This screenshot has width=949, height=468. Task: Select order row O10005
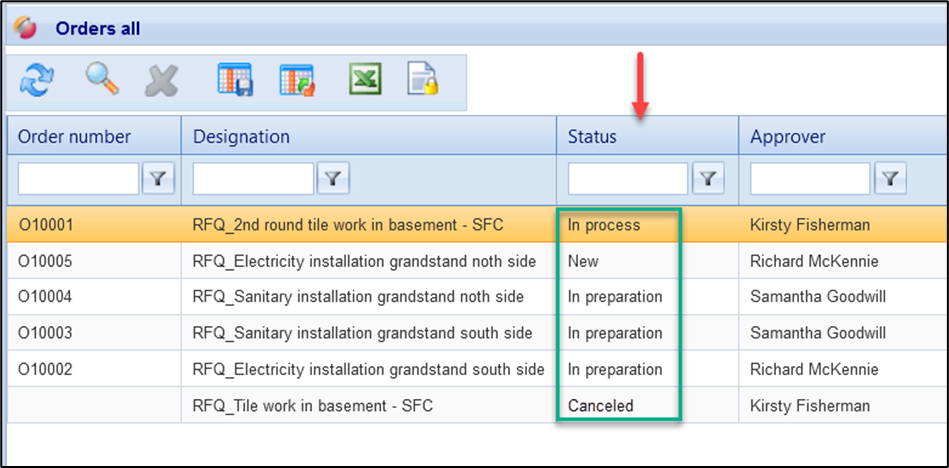tap(46, 261)
